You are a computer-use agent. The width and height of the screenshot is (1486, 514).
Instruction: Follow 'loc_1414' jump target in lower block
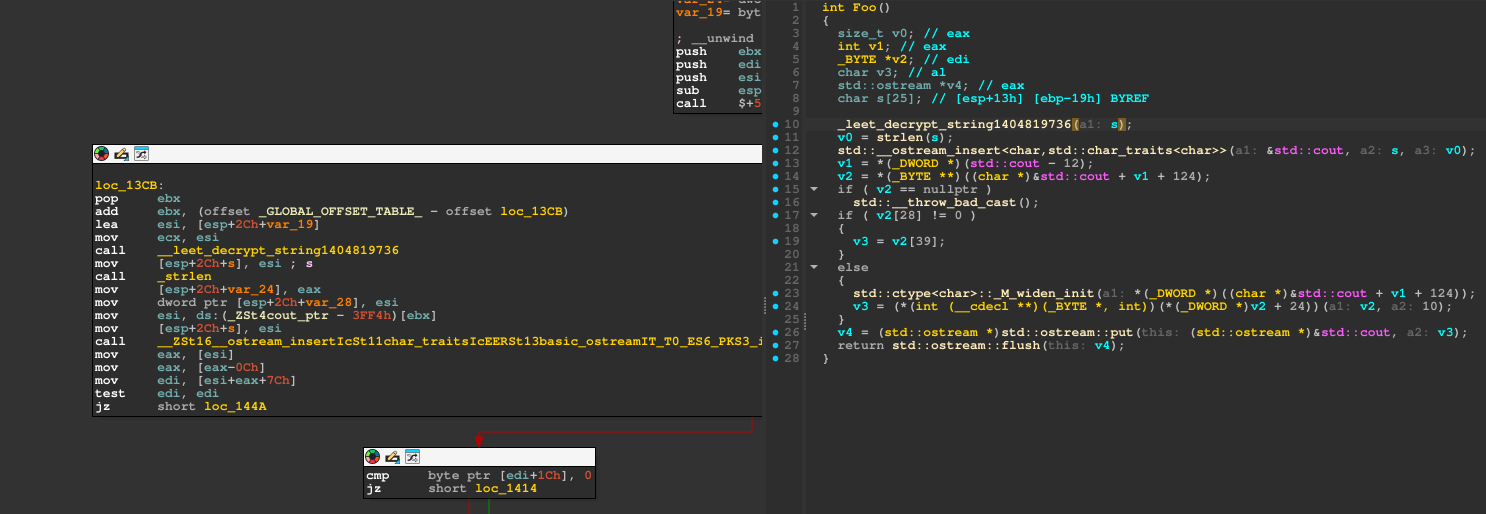click(505, 489)
